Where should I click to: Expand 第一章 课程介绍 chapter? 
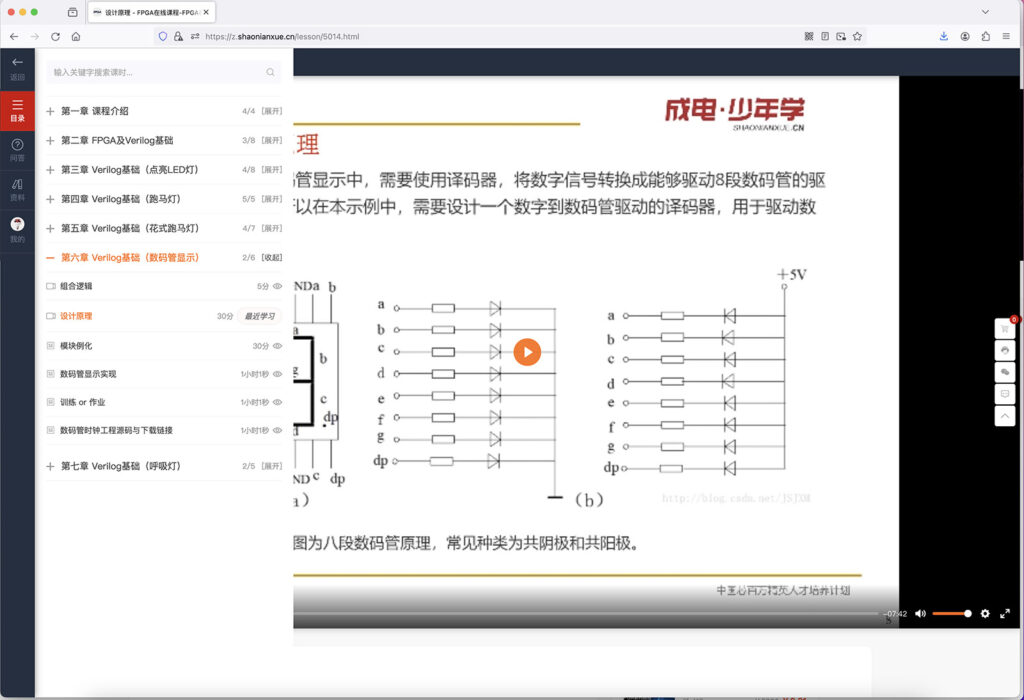[271, 111]
